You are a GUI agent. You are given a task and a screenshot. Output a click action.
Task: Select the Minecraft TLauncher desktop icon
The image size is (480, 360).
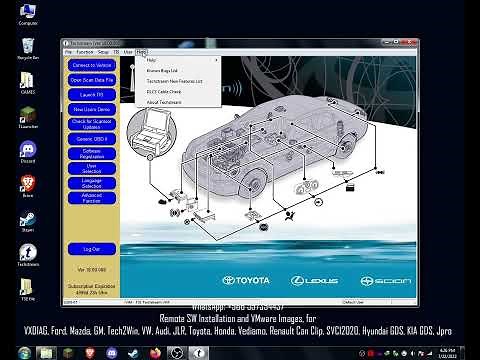tap(28, 117)
